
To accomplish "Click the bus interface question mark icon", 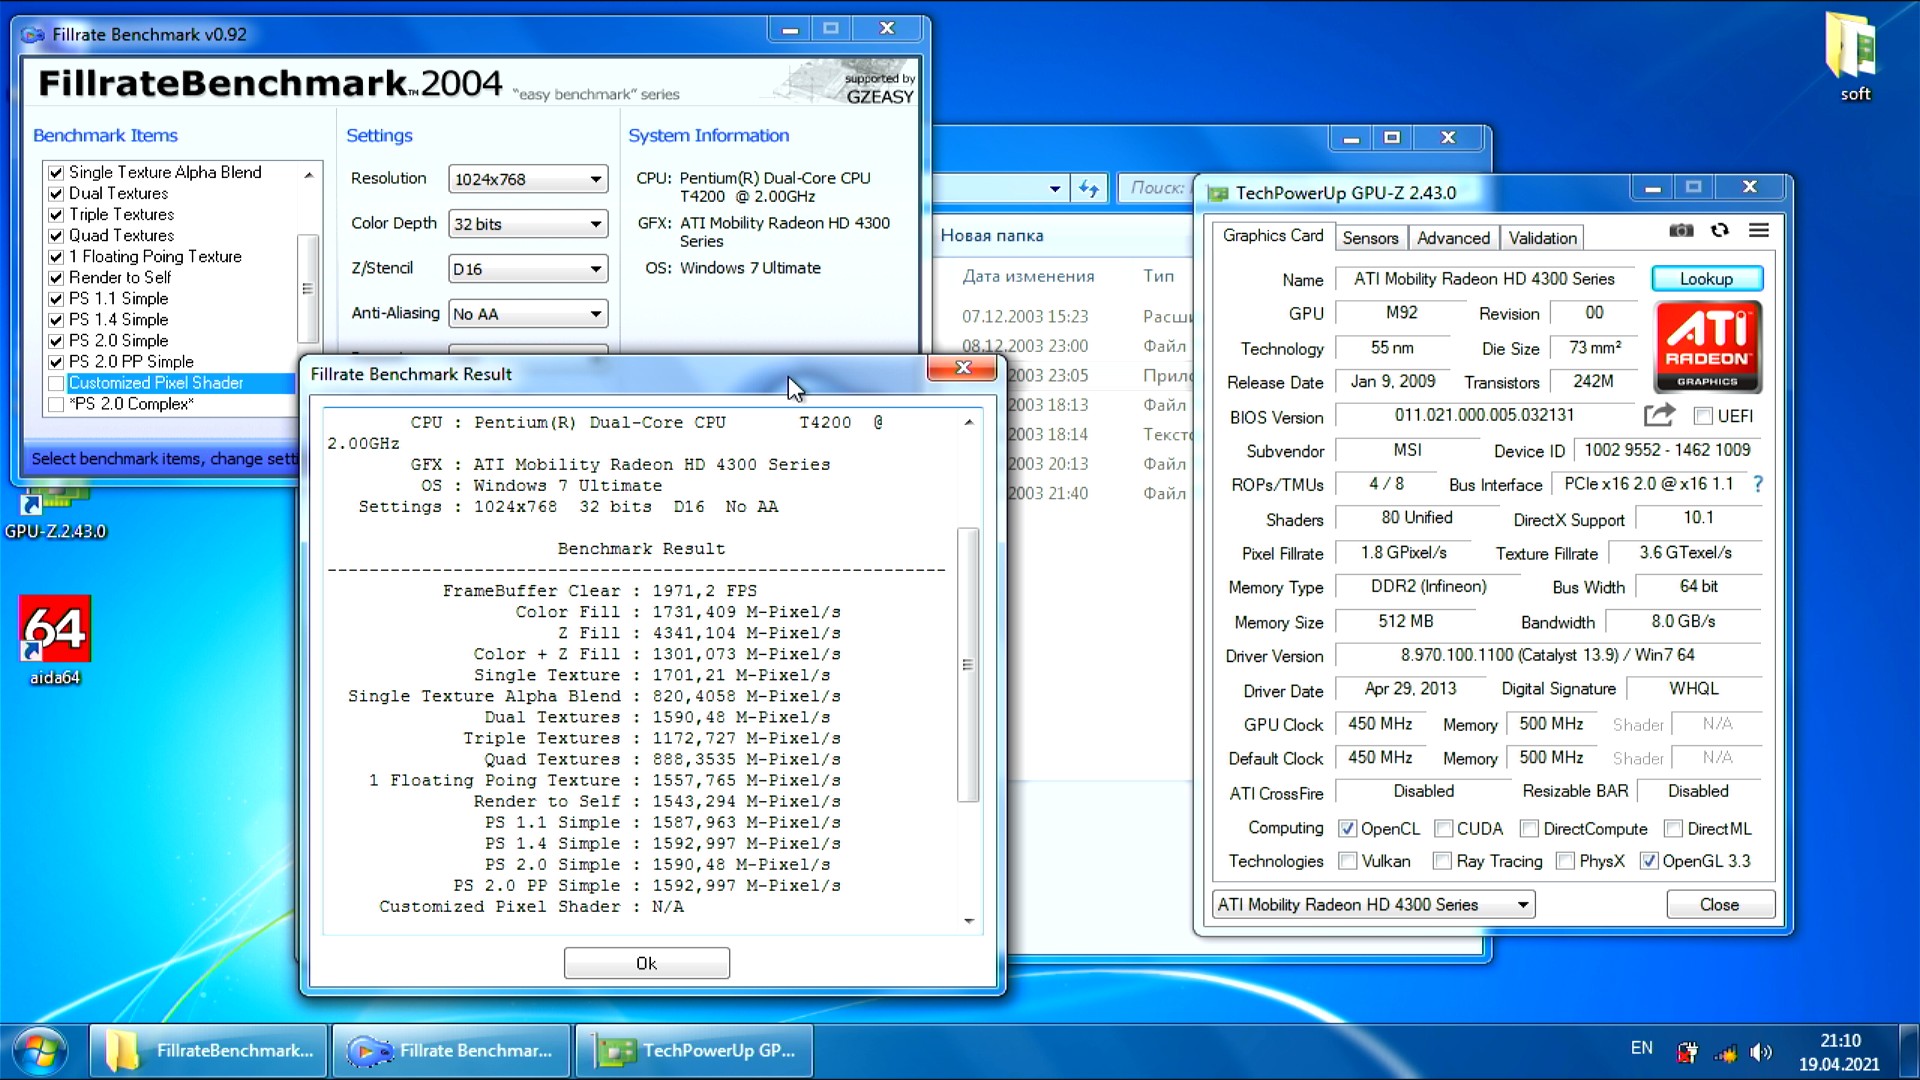I will click(1758, 484).
